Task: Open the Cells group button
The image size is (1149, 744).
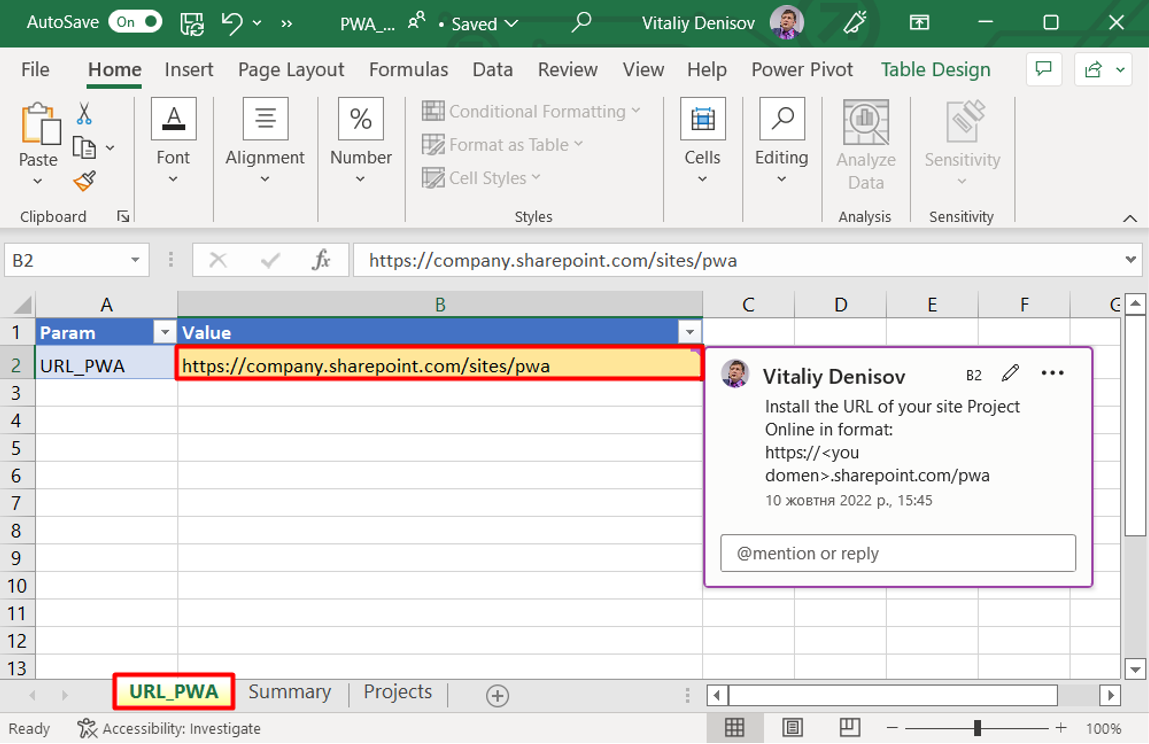Action: [702, 141]
